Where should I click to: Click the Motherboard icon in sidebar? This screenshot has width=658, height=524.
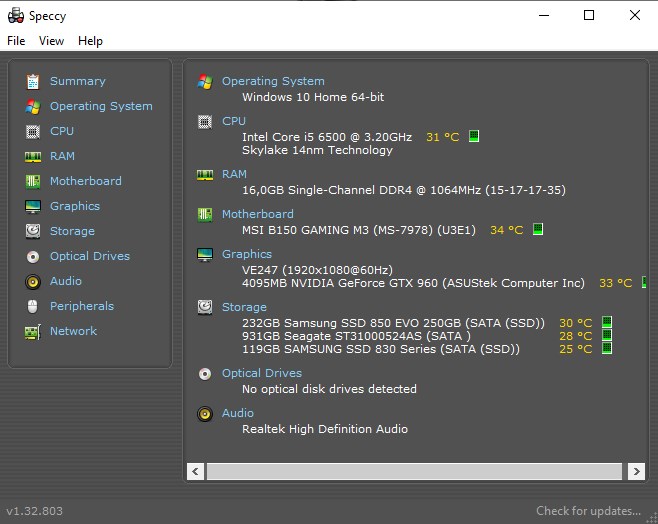[x=33, y=182]
